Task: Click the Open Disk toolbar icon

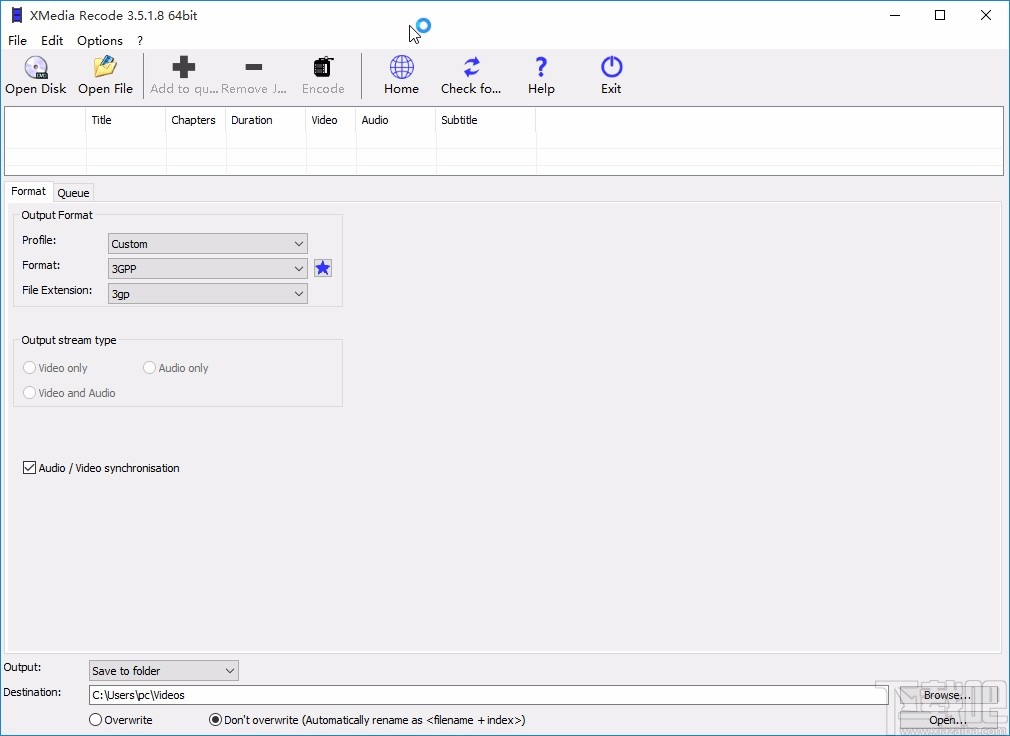Action: tap(36, 68)
